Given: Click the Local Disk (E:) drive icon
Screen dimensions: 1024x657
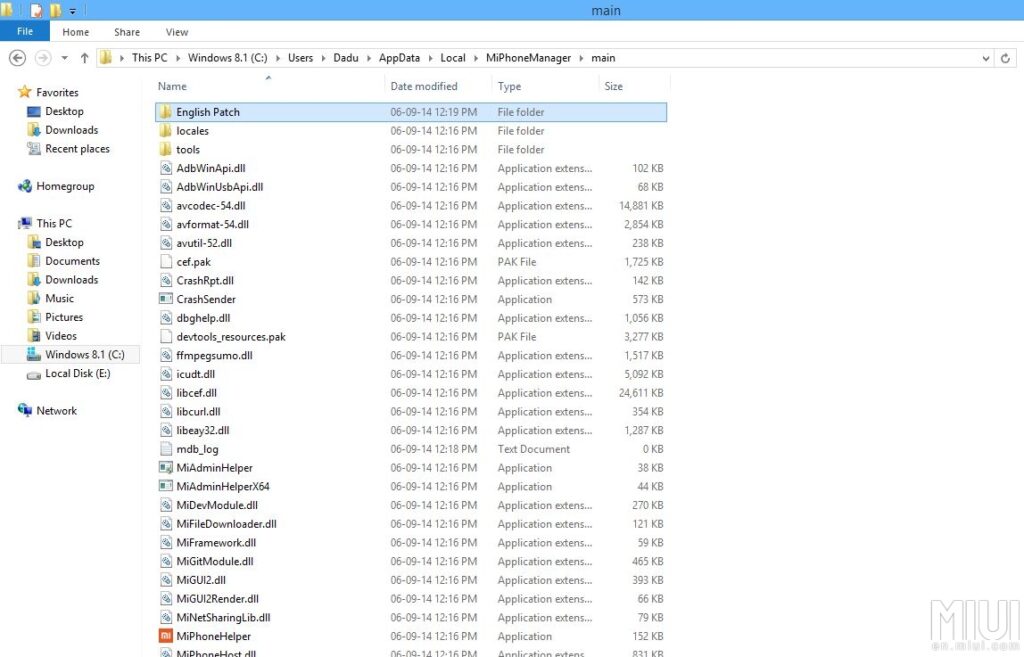Looking at the screenshot, I should [34, 374].
